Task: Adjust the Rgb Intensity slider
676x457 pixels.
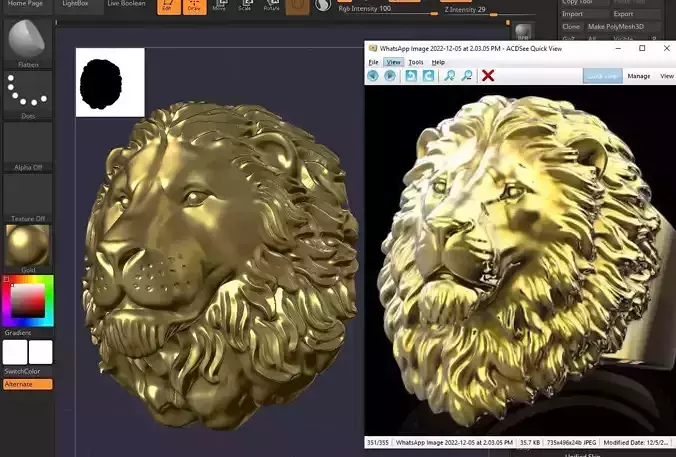Action: click(x=388, y=9)
